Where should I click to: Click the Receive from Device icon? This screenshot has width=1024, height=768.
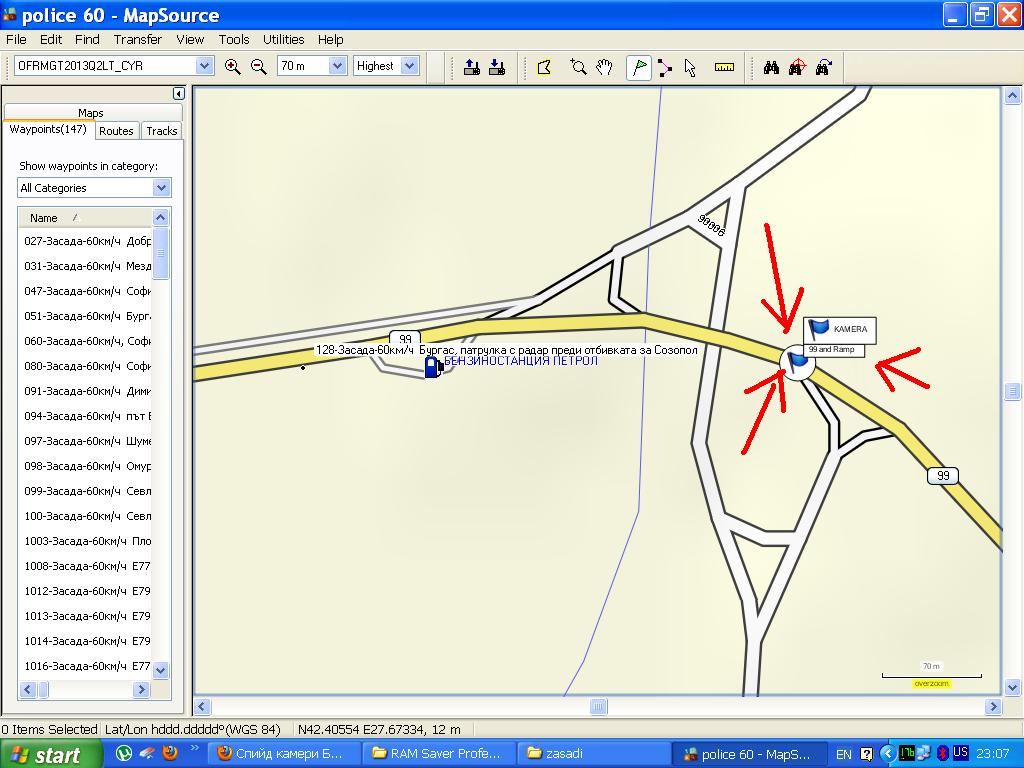(x=497, y=67)
